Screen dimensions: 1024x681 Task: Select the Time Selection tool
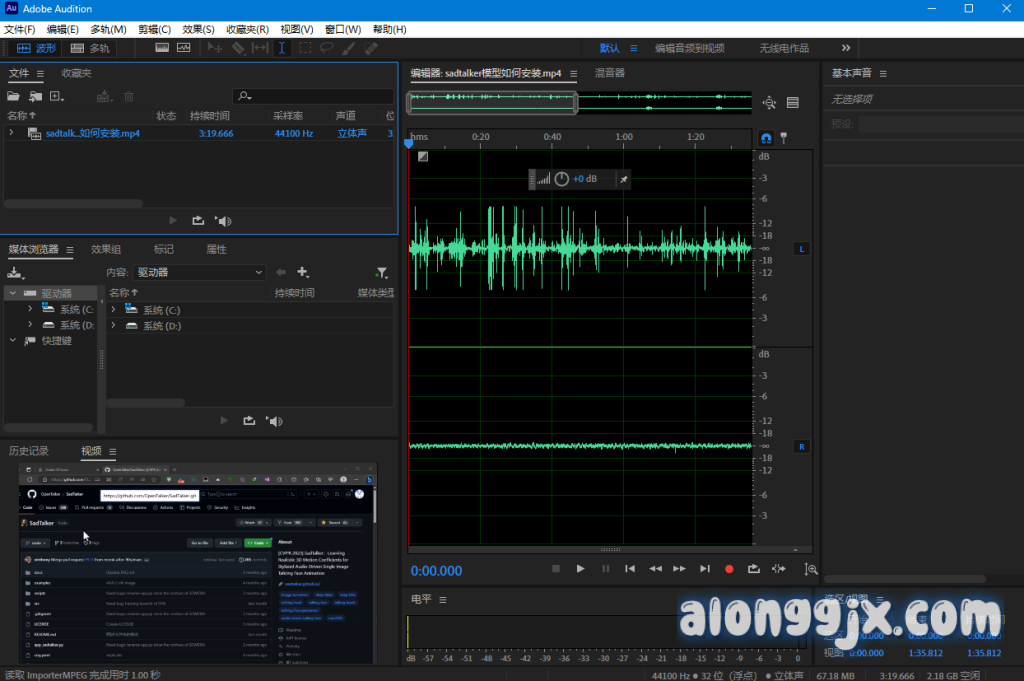click(x=281, y=48)
